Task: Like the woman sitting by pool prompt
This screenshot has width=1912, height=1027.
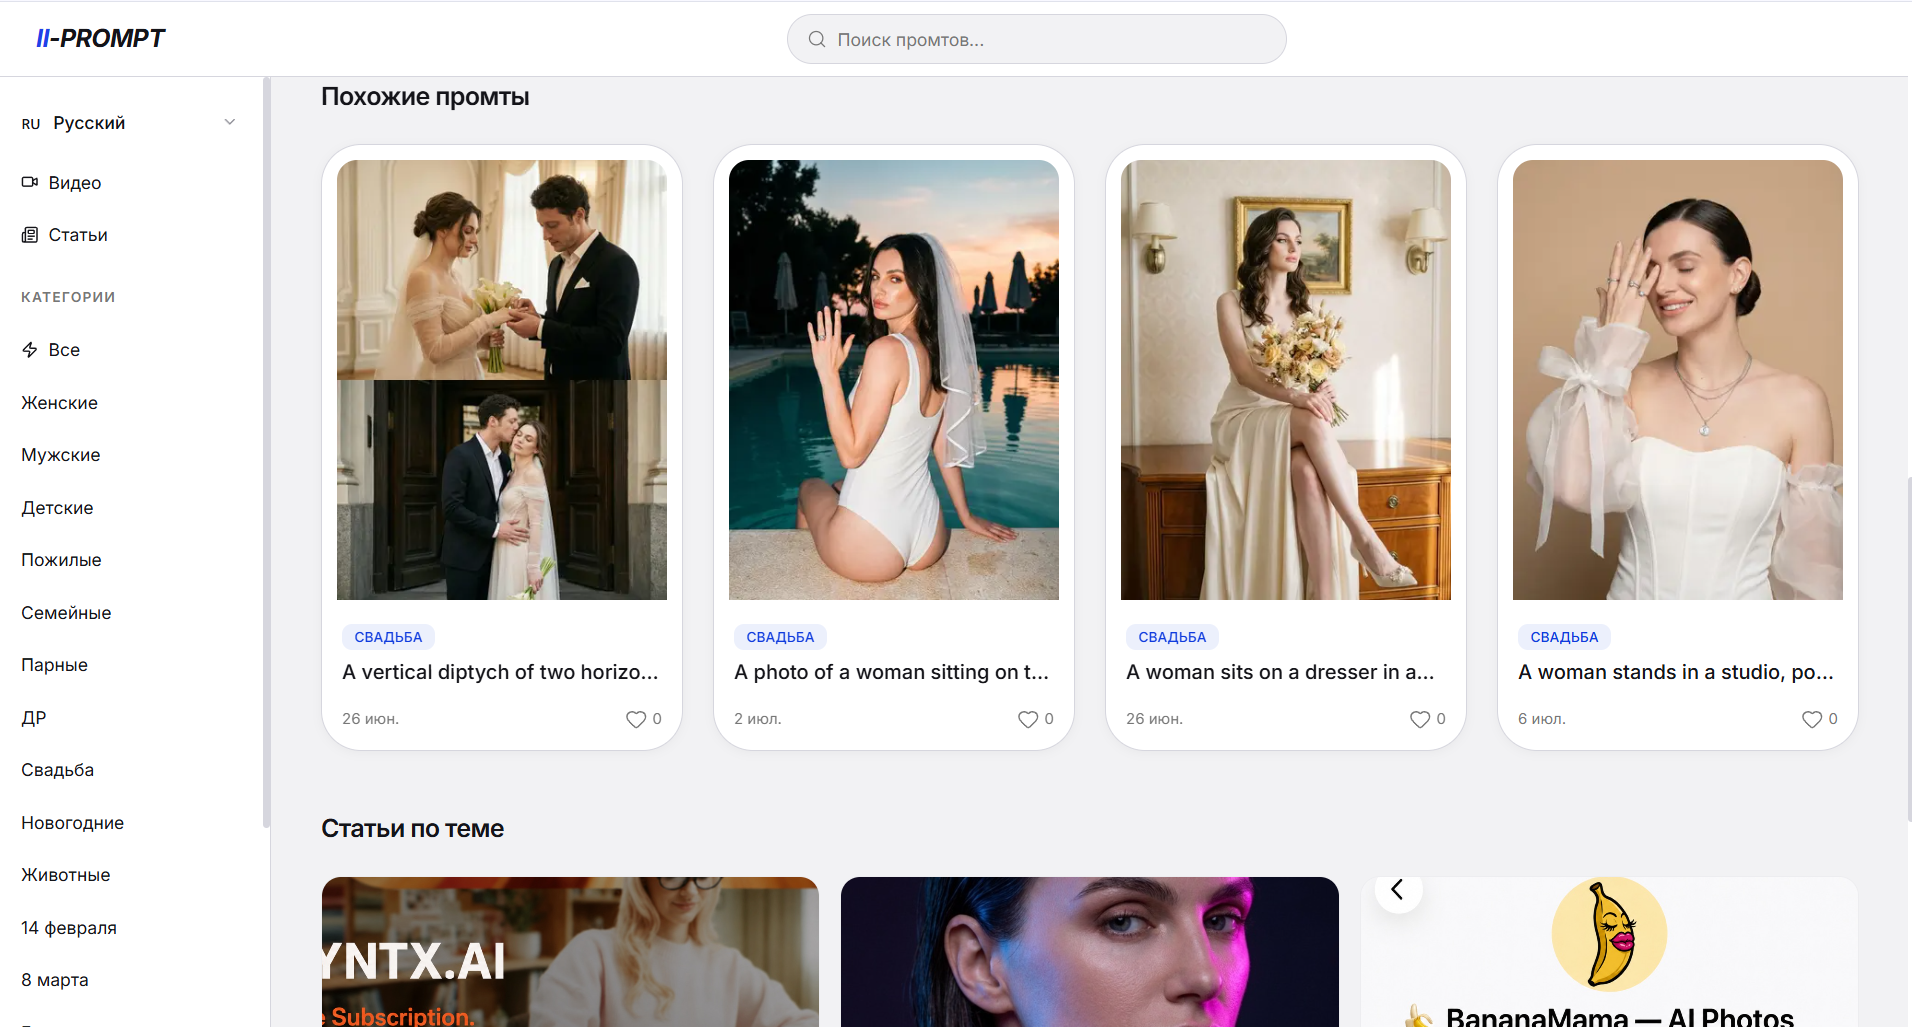Action: click(x=1028, y=719)
